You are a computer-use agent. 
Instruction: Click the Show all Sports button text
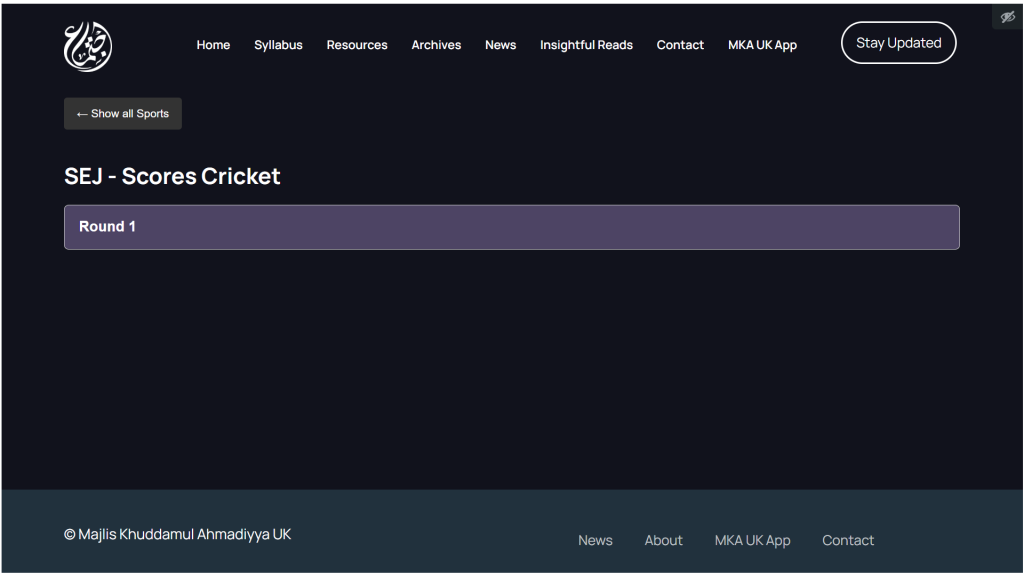[130, 114]
